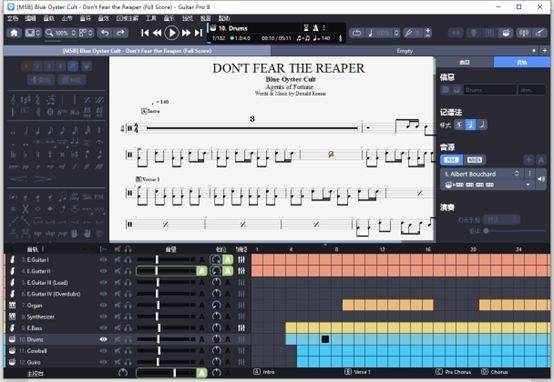Screen dimensions: 554x382
Task: Select the E.Guitar III (Lead) track
Action: point(47,282)
